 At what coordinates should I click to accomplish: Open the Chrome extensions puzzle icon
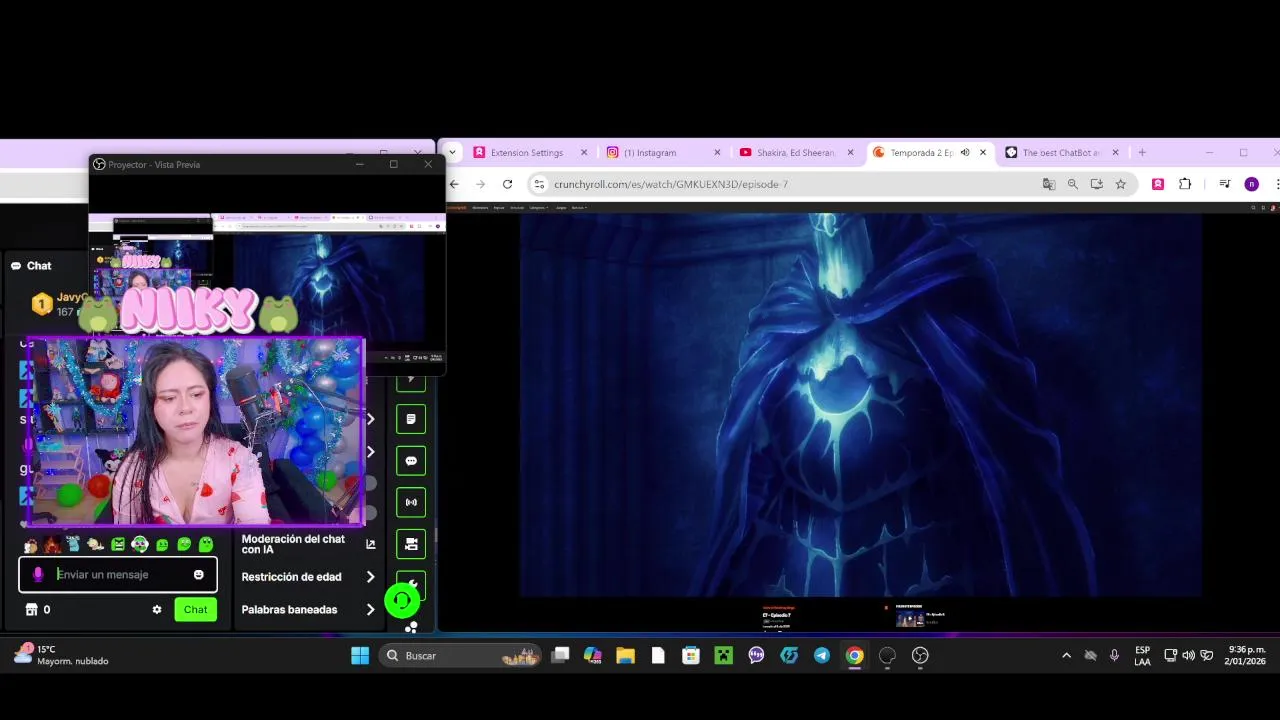click(1185, 184)
